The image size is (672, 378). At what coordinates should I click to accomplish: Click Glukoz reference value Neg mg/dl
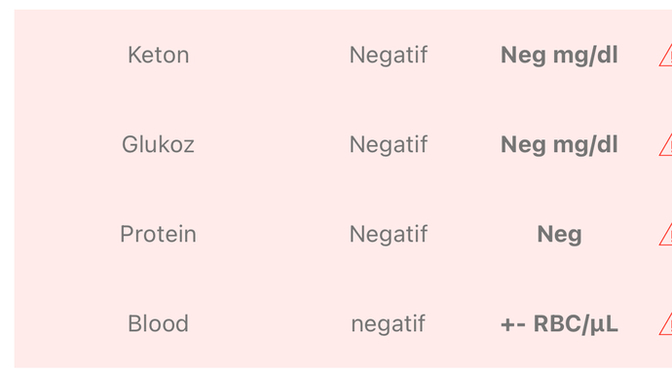click(559, 145)
